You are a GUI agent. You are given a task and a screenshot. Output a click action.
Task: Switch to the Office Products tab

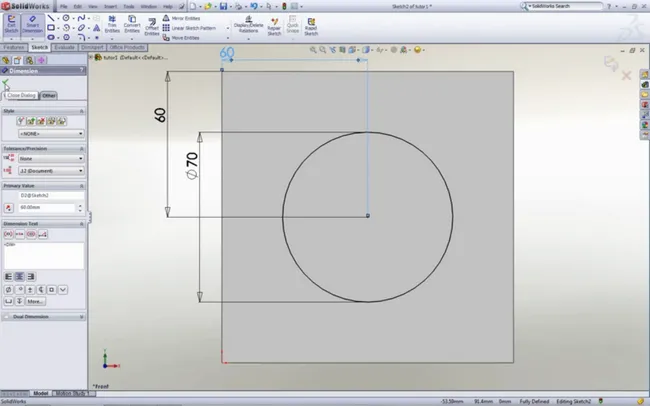tap(127, 48)
